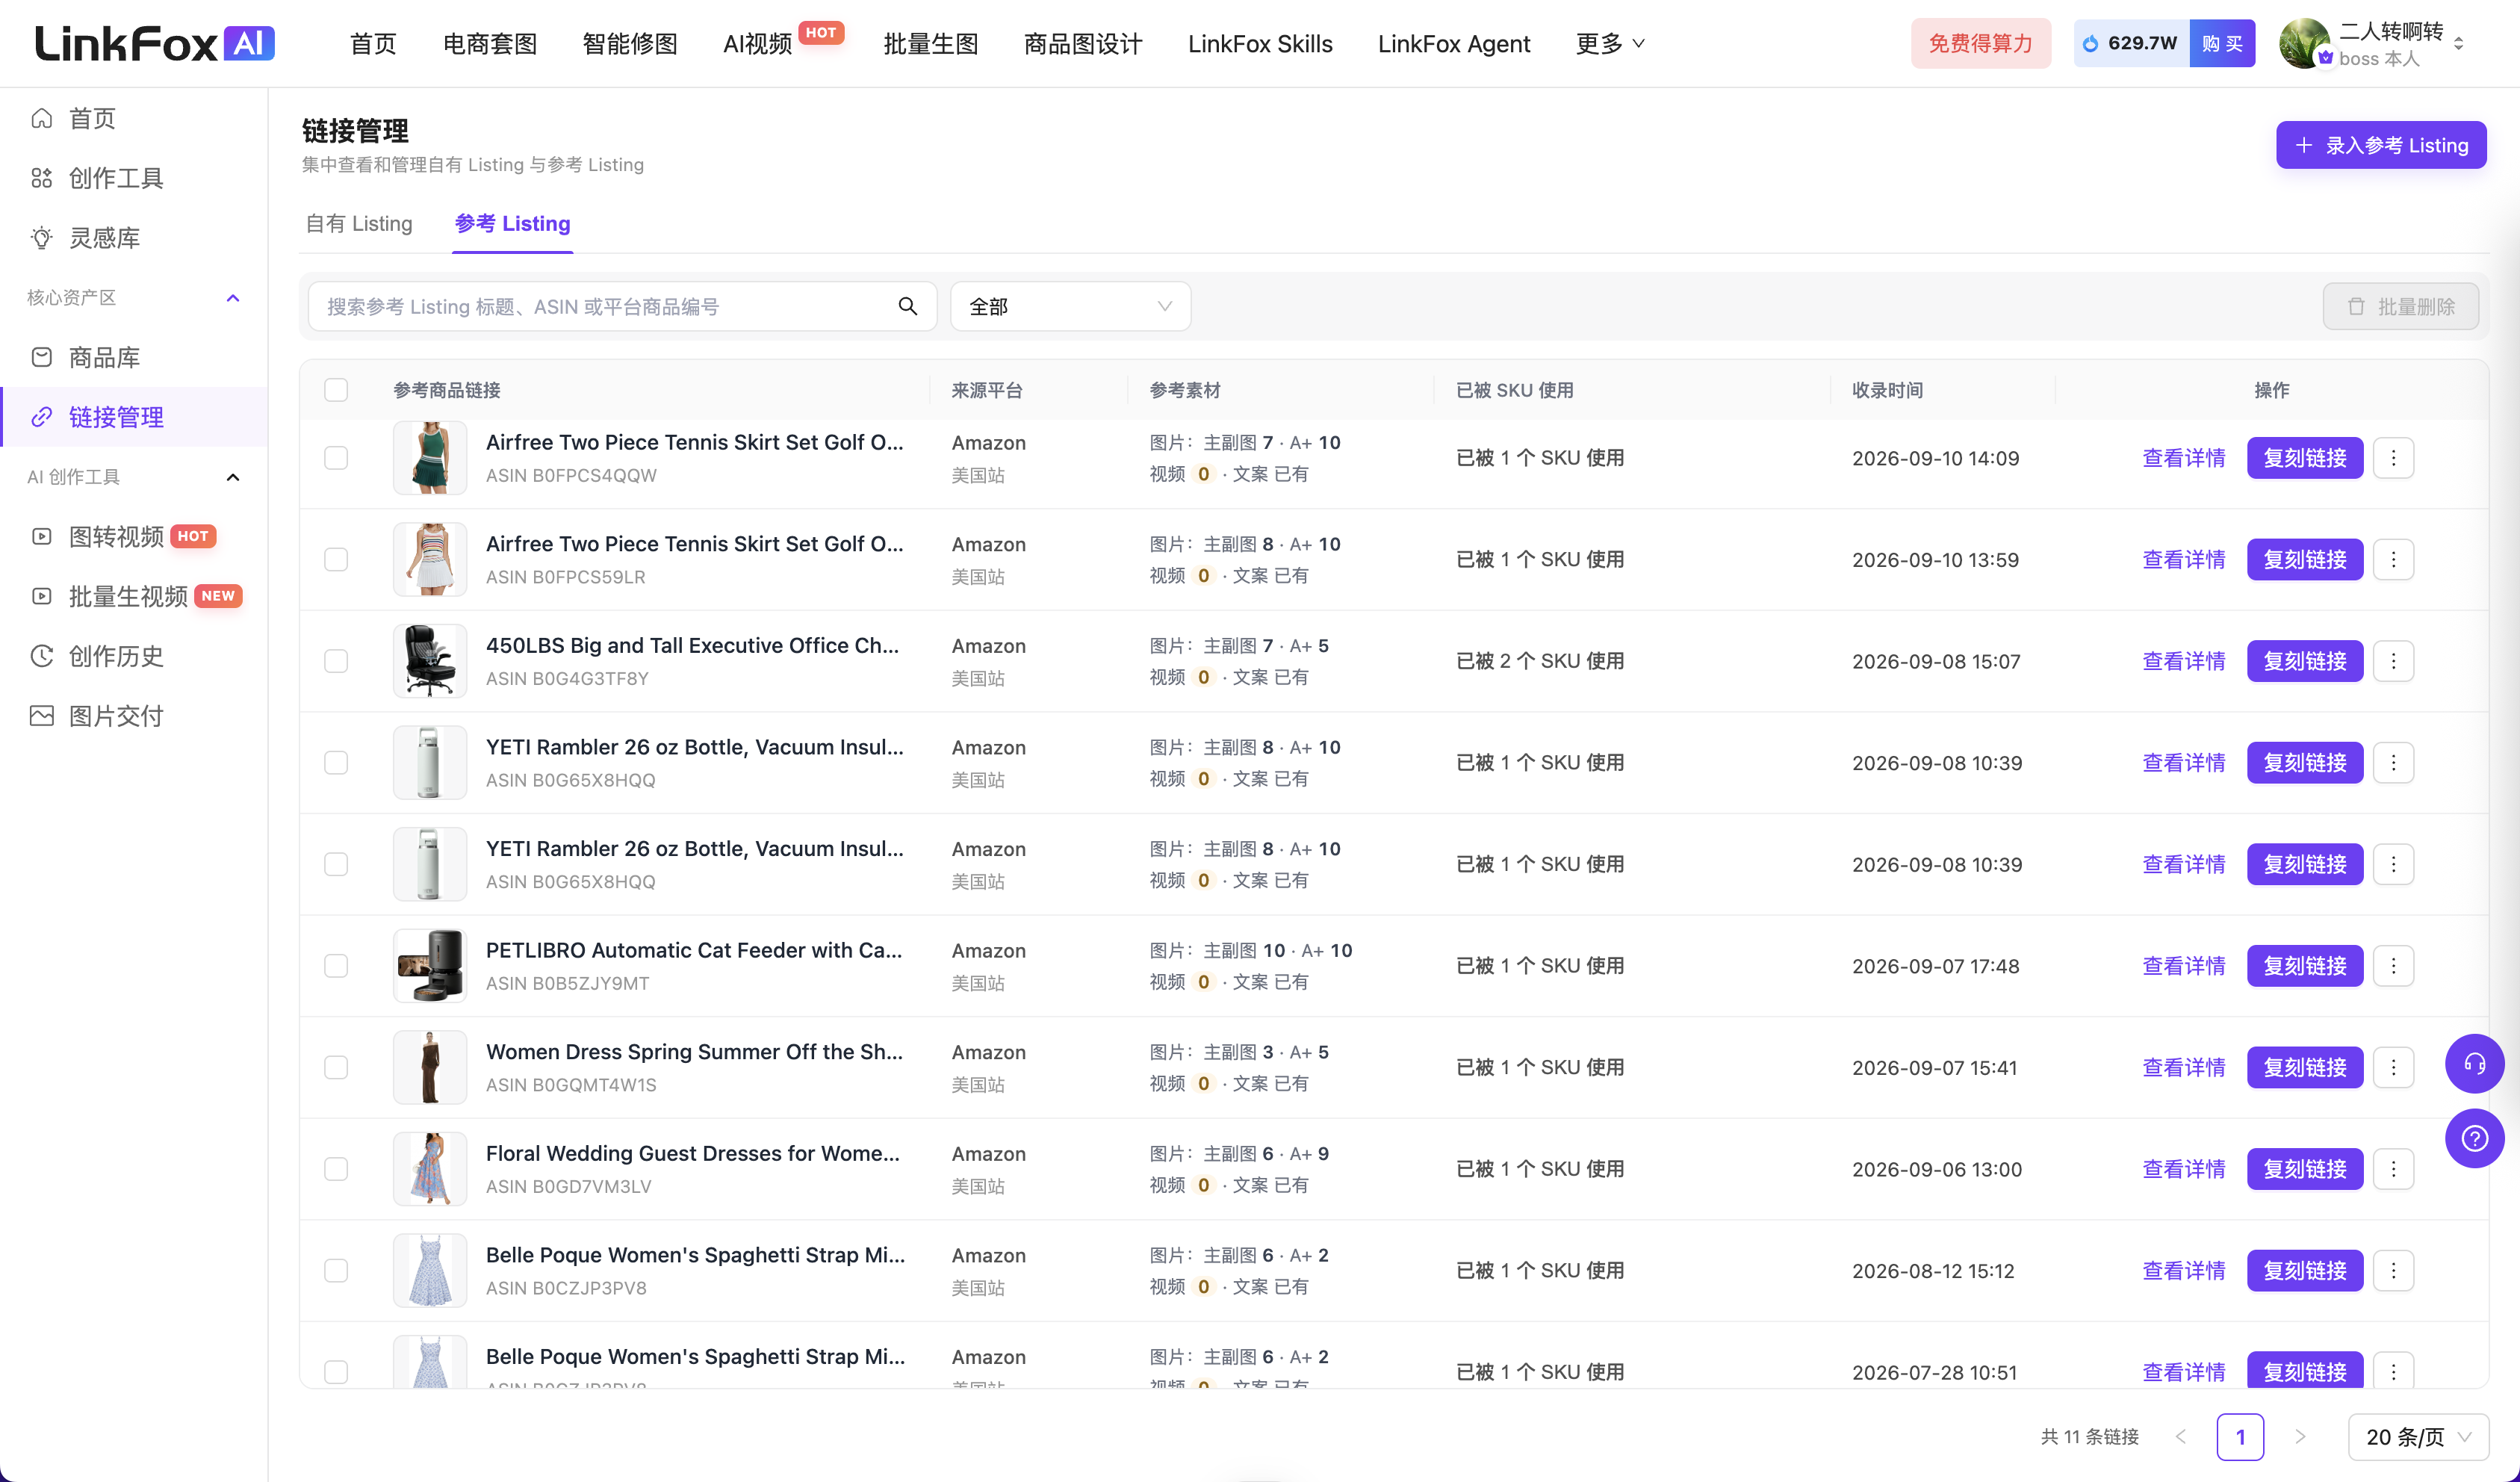
Task: Toggle the select-all checkbox in table header
Action: tap(336, 390)
